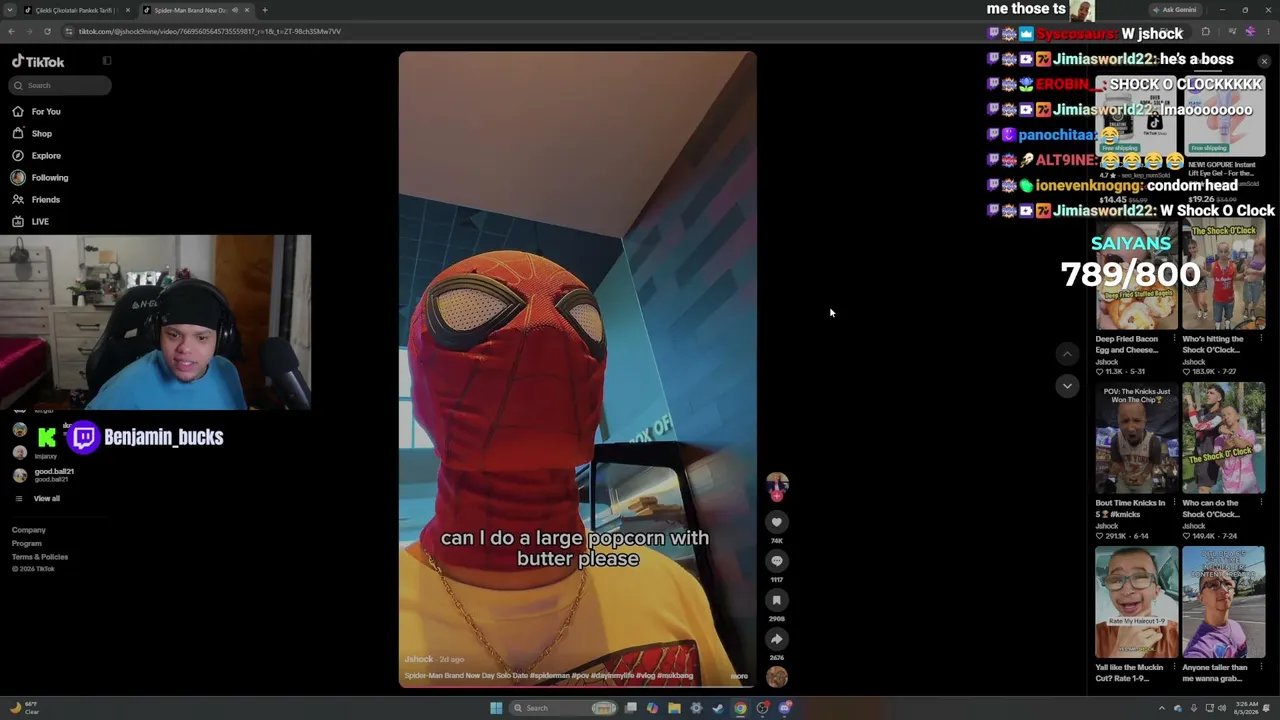1280x720 pixels.
Task: Expand the Company footer section
Action: pyautogui.click(x=29, y=530)
